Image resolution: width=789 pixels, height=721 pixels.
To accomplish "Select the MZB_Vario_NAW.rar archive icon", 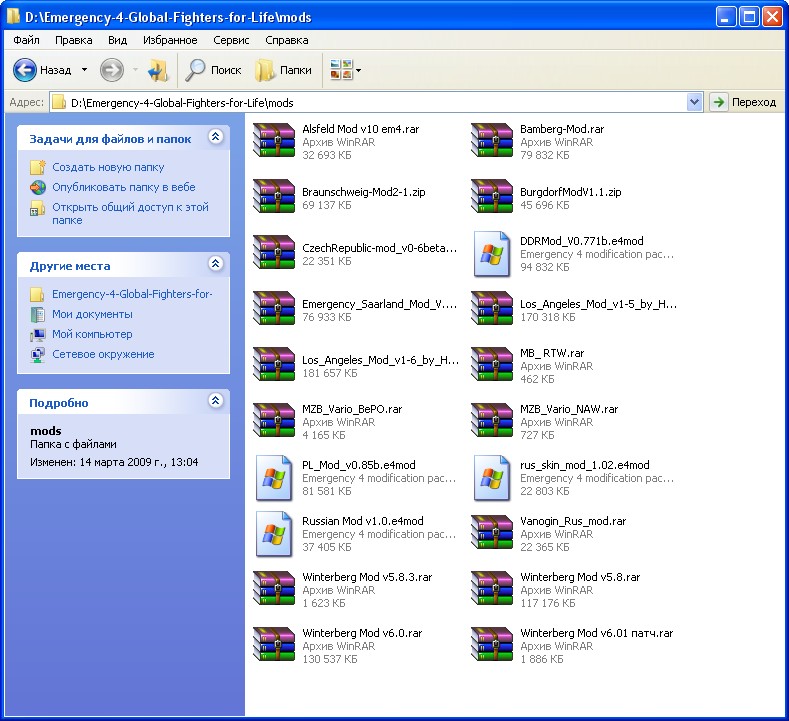I will point(492,420).
